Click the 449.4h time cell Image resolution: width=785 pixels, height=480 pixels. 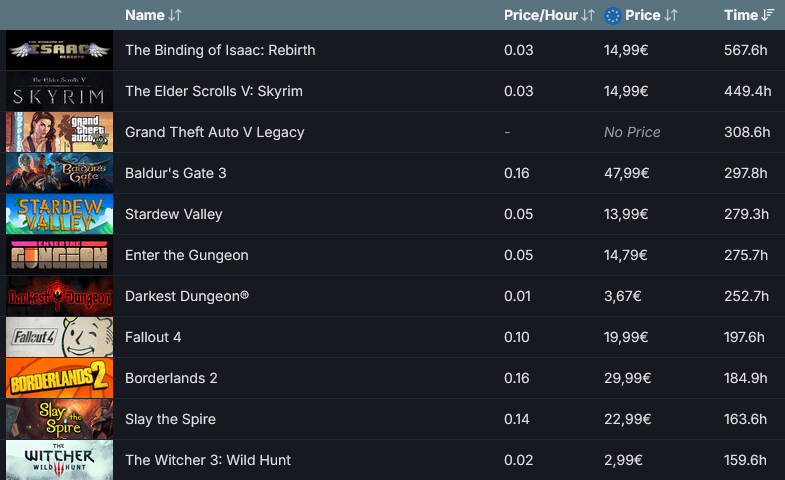coord(747,91)
